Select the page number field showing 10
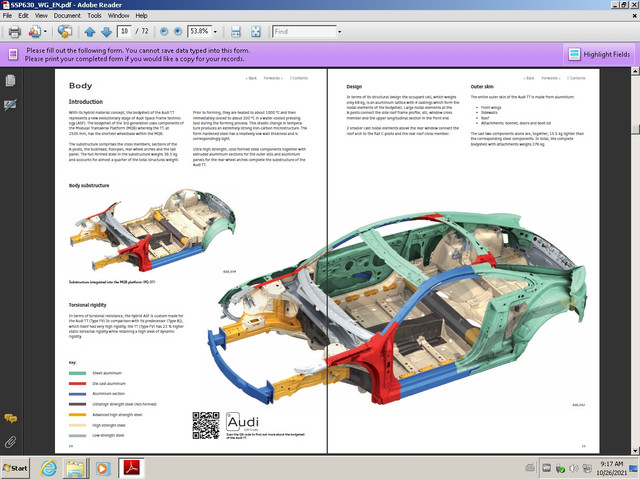This screenshot has height=480, width=640. 124,31
